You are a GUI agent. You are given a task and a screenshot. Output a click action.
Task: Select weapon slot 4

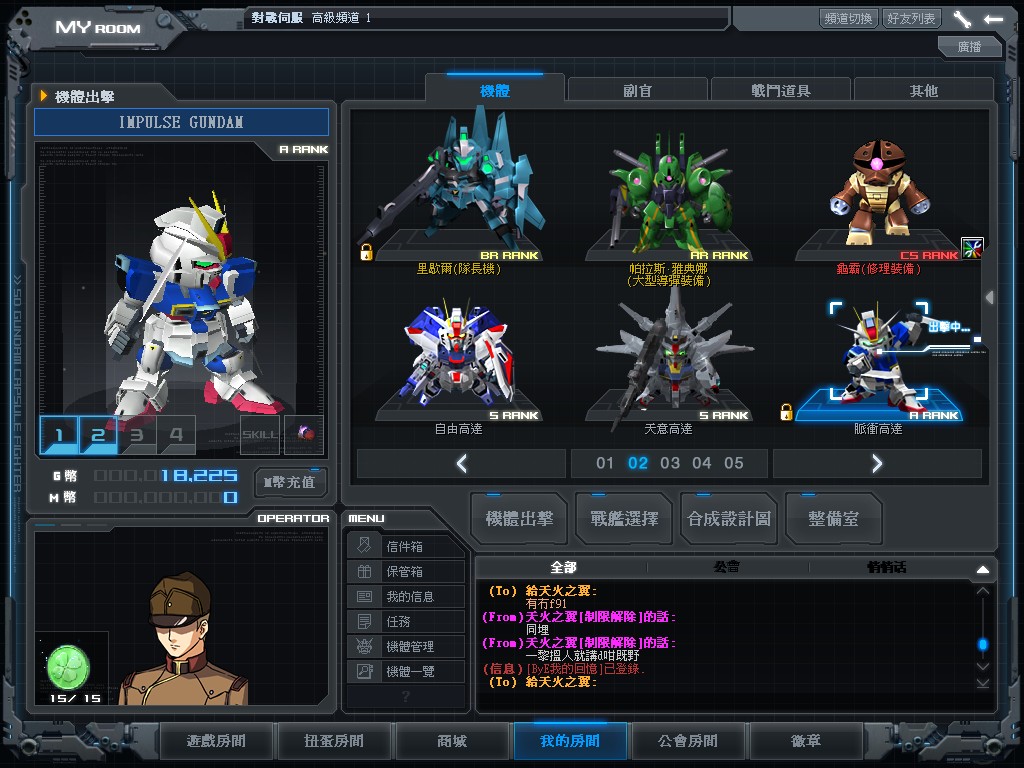176,434
